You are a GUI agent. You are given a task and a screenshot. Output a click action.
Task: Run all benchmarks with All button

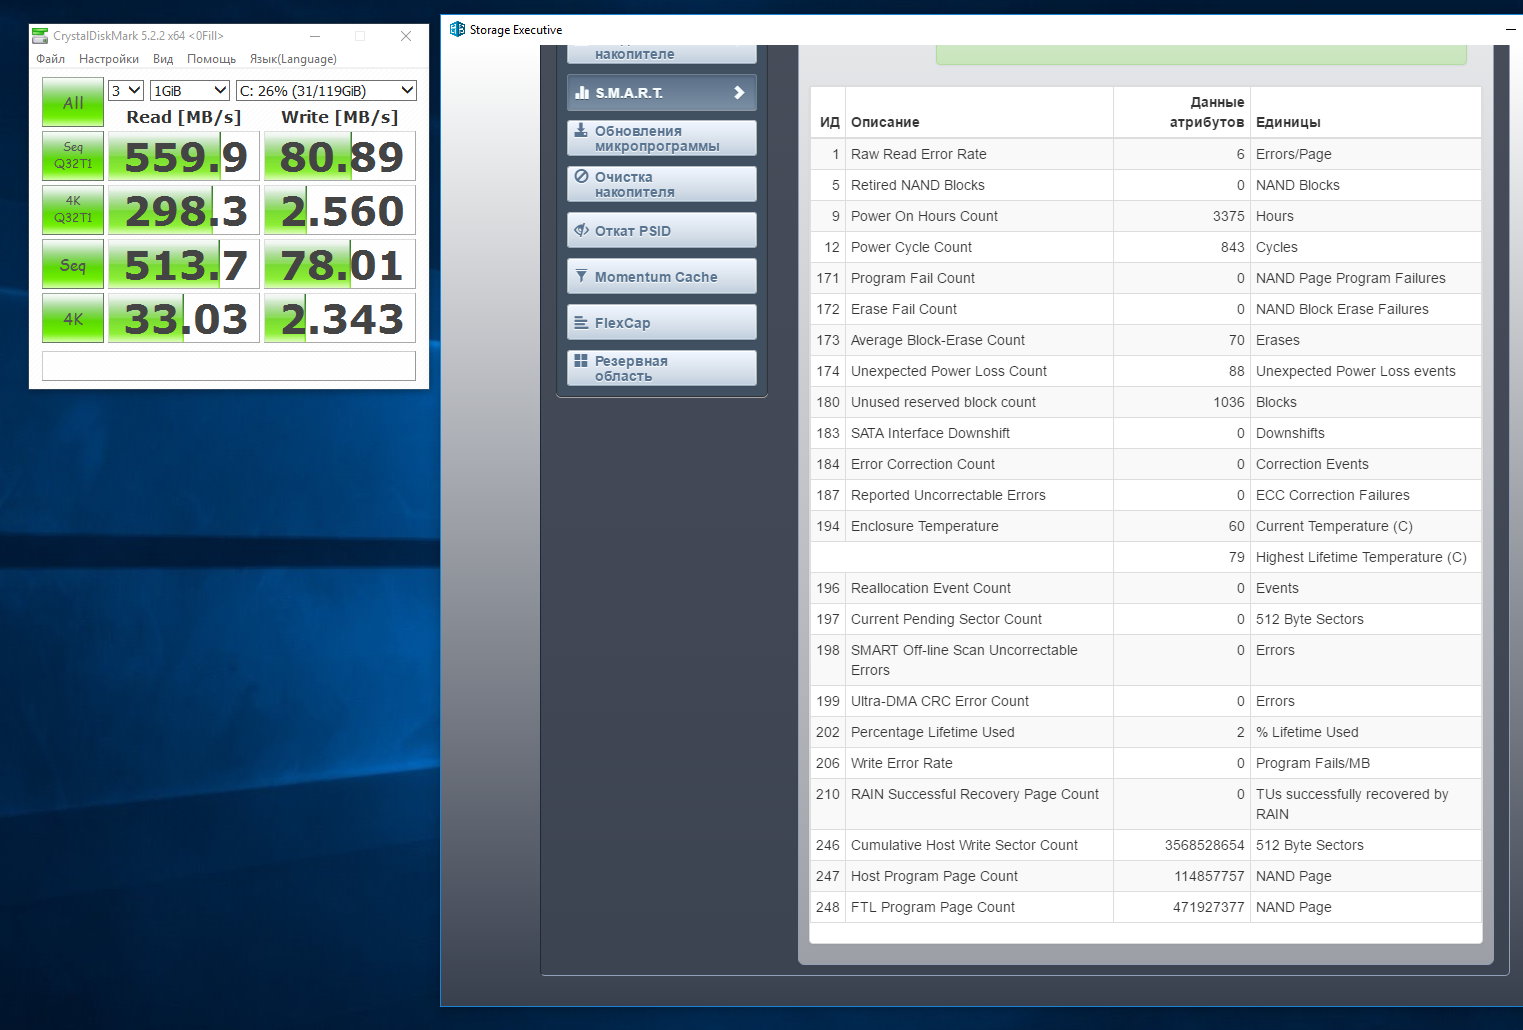click(x=73, y=102)
